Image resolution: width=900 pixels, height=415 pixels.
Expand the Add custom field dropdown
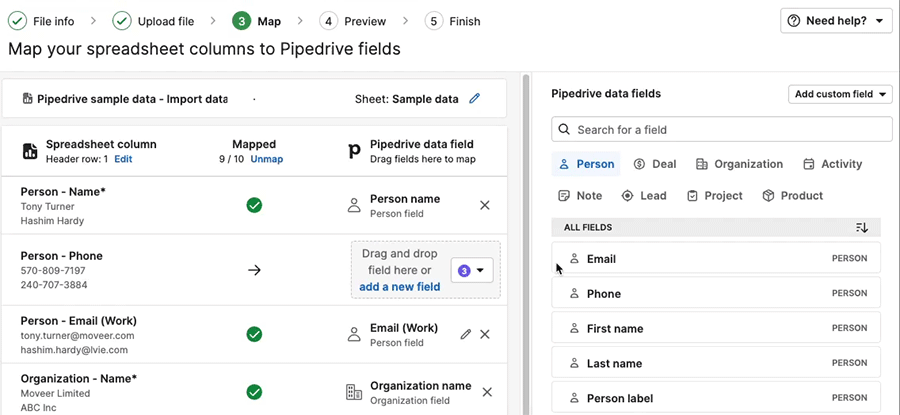point(840,94)
